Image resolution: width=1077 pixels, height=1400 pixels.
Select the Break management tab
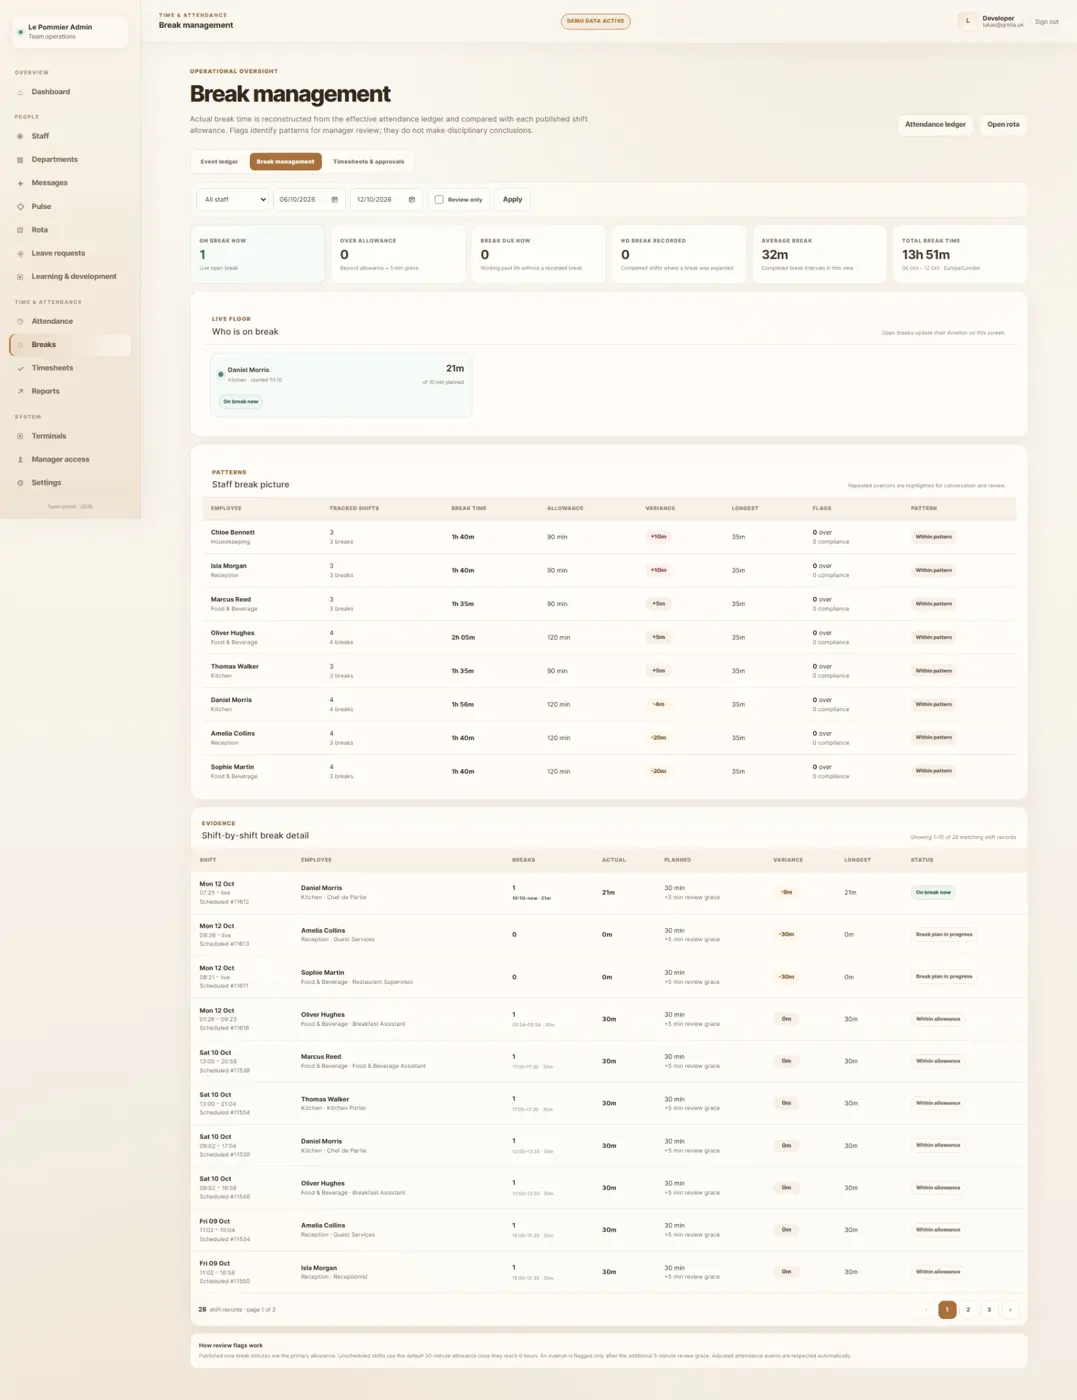pos(285,161)
